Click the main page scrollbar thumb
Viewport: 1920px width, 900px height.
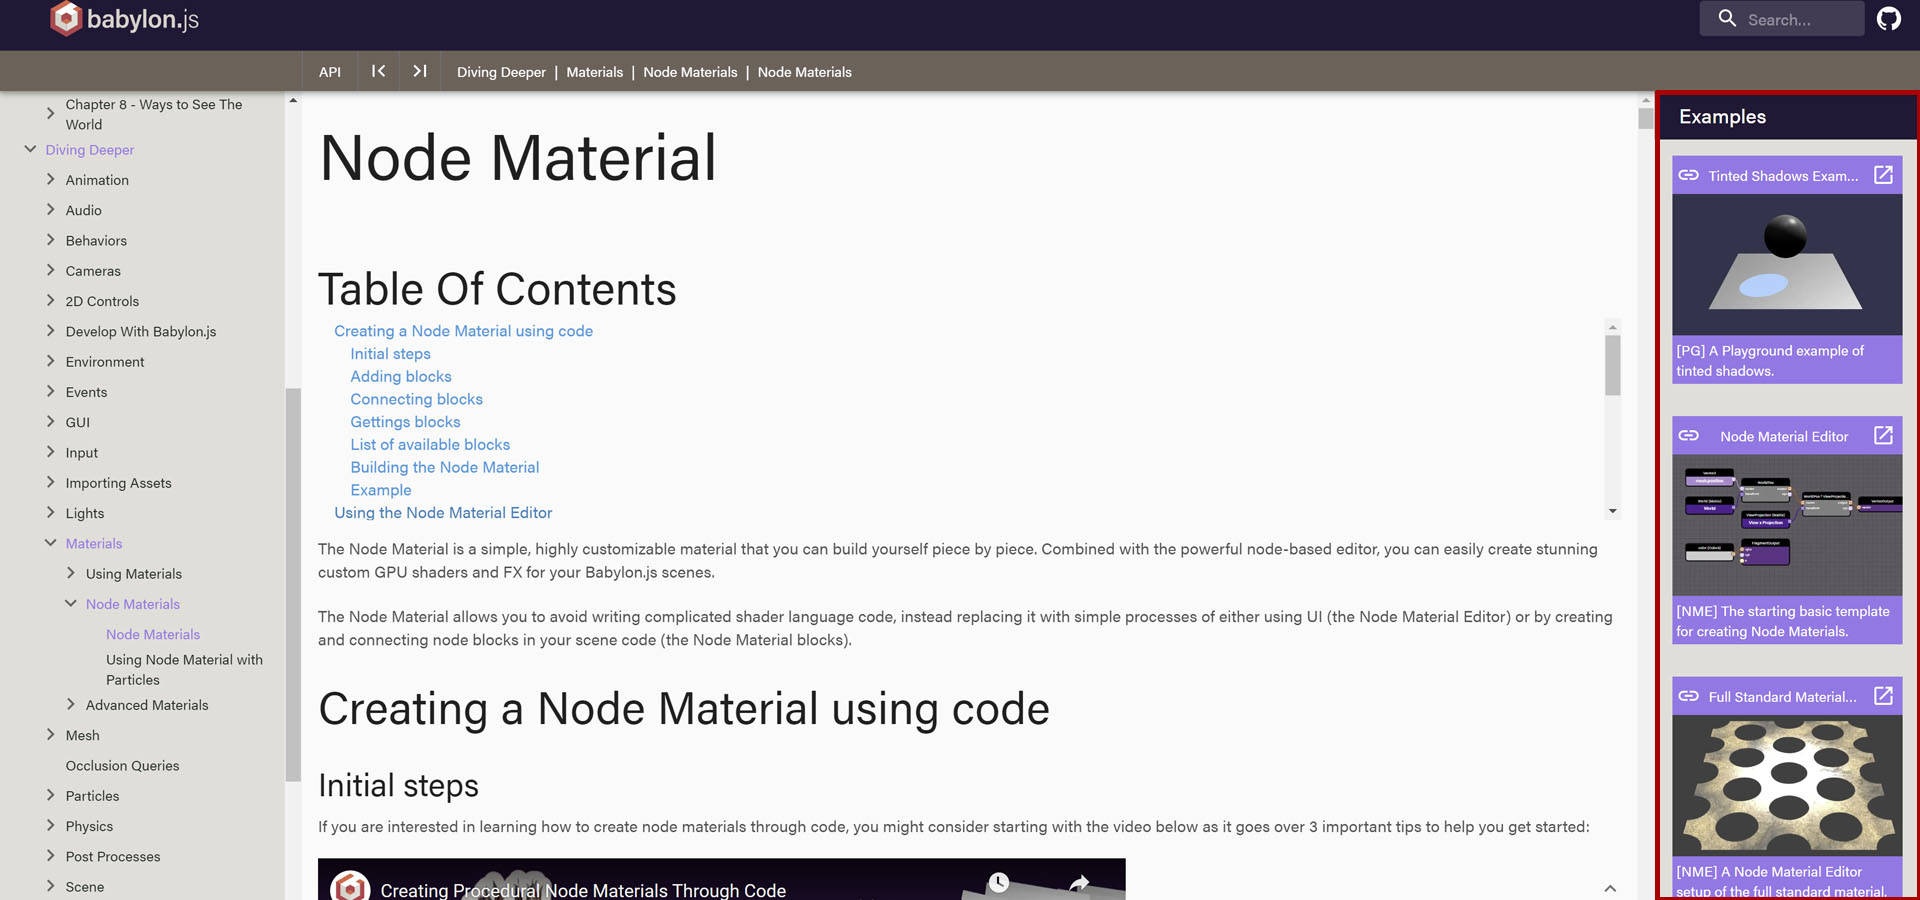pos(1645,118)
